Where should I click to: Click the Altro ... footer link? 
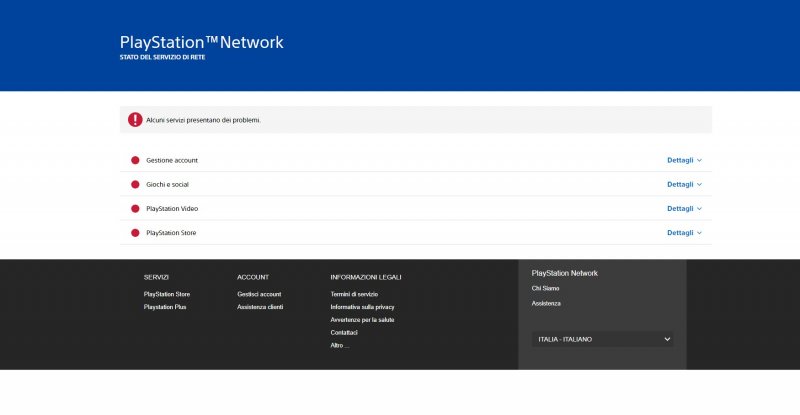(x=340, y=345)
